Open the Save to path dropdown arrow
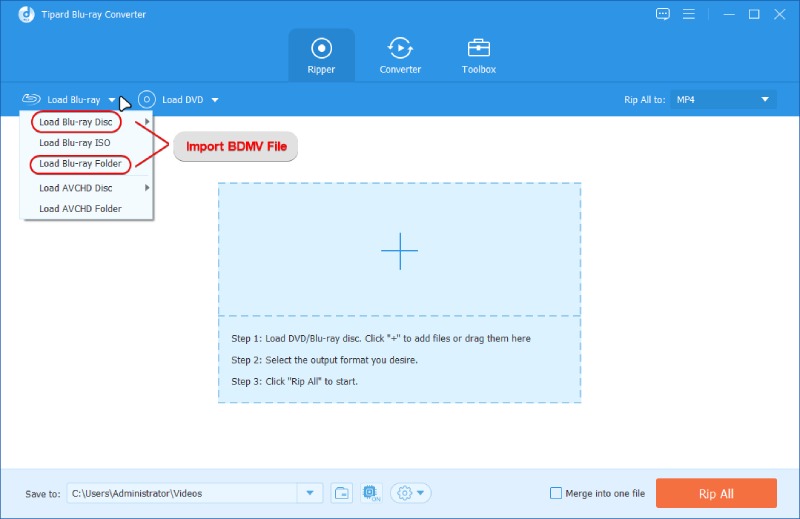Viewport: 800px width, 519px height. [x=310, y=493]
